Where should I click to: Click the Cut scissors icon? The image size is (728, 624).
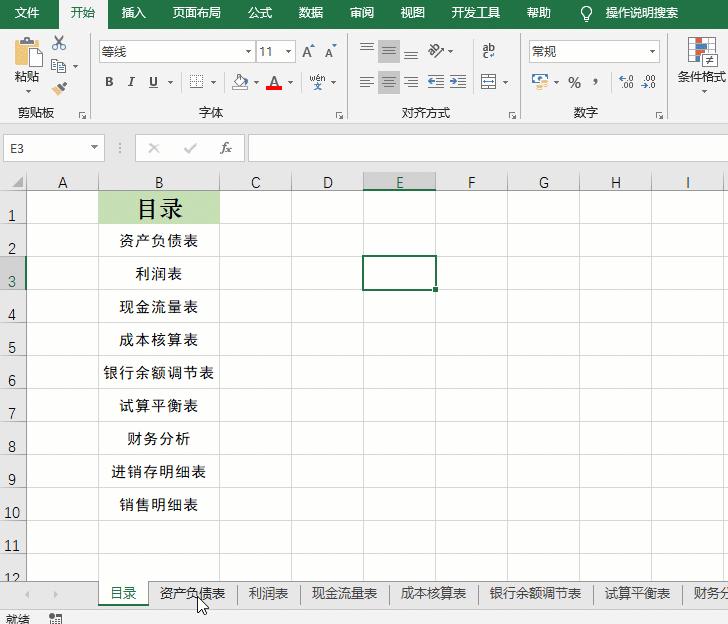click(59, 43)
